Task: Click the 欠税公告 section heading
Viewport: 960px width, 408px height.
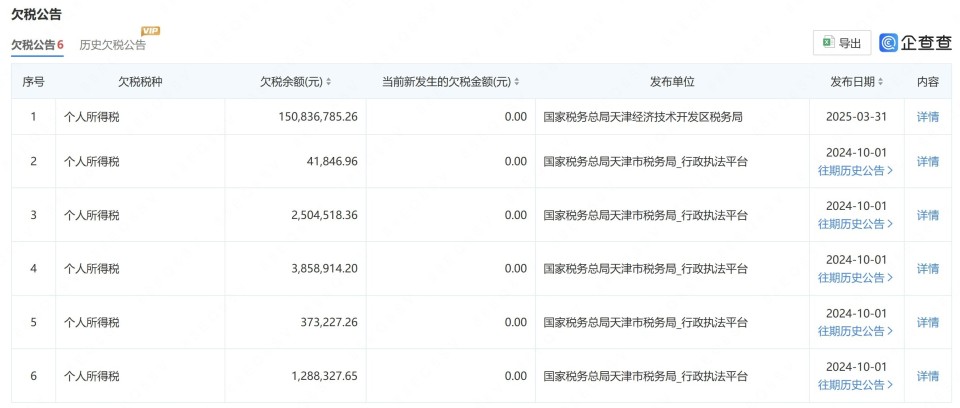Action: pos(36,15)
